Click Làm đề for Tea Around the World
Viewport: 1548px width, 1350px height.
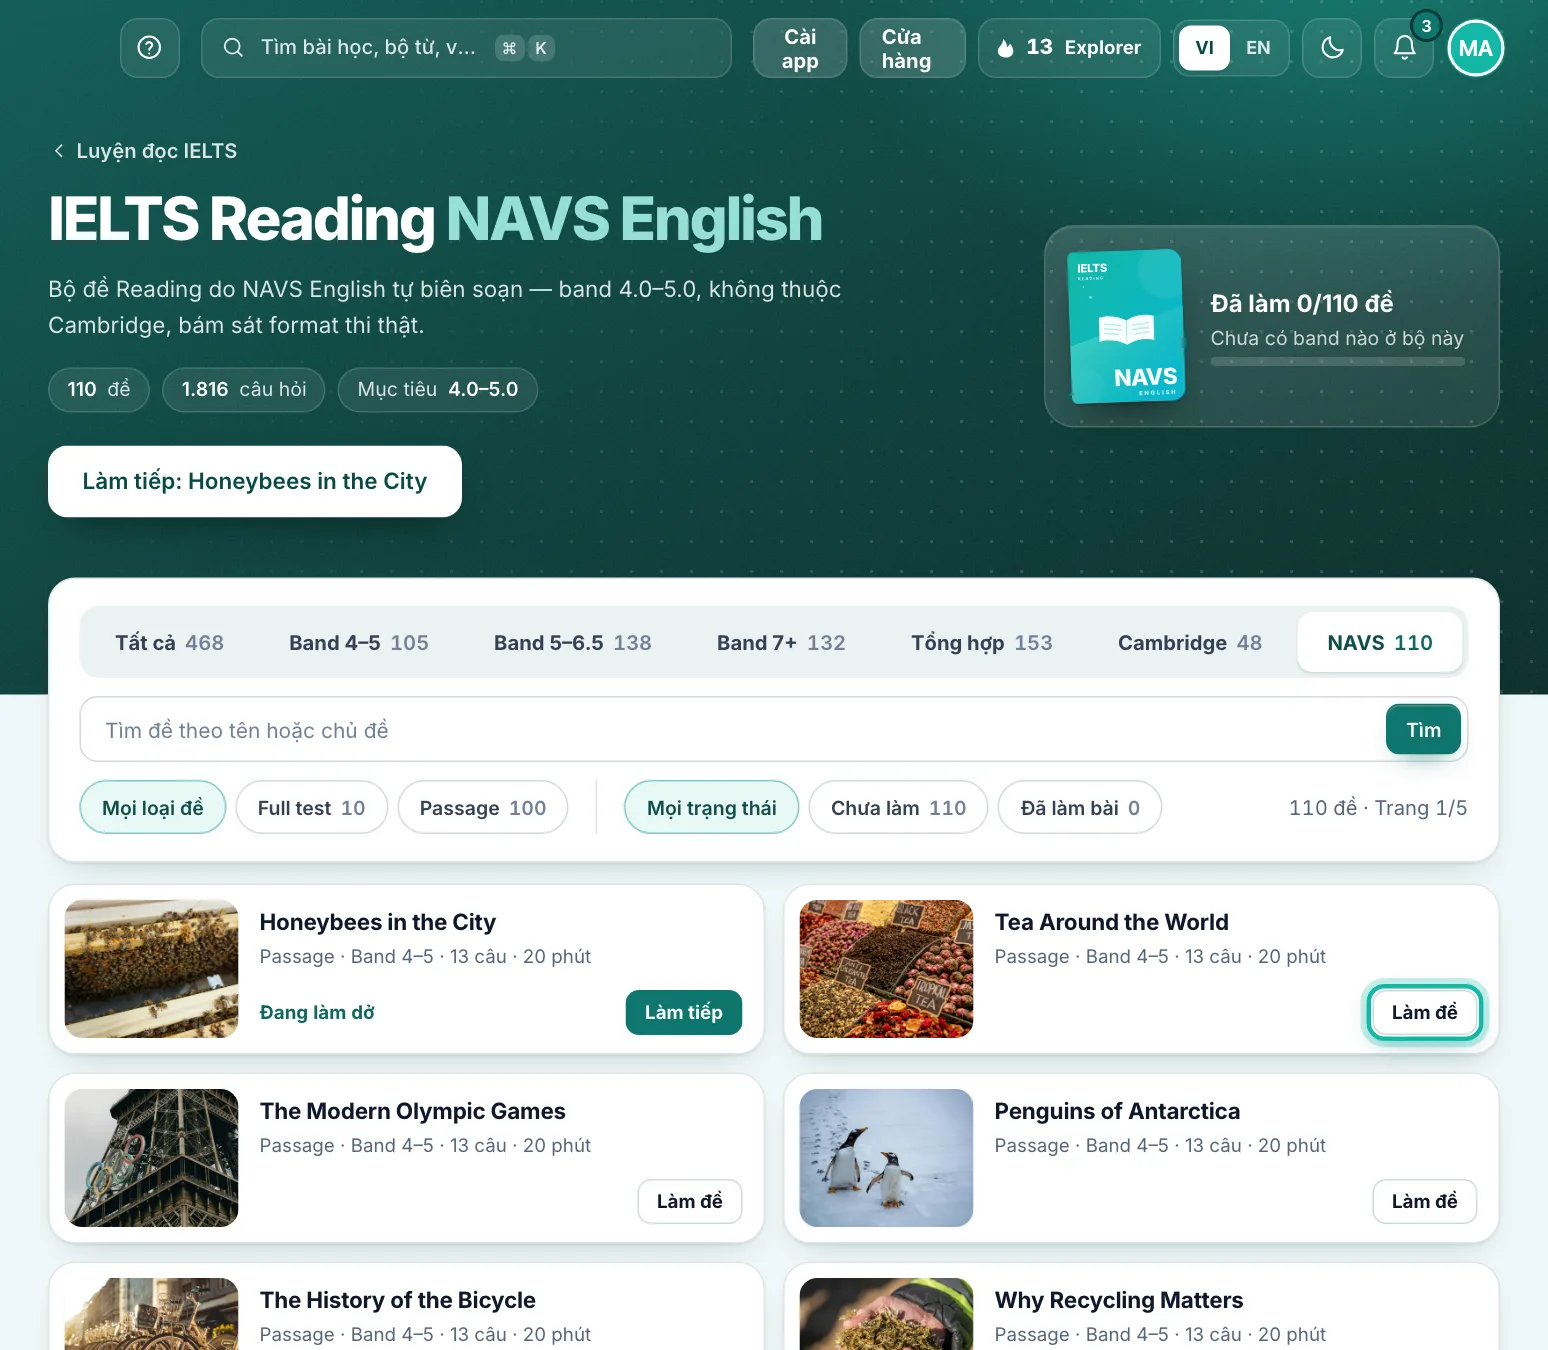(1424, 1012)
